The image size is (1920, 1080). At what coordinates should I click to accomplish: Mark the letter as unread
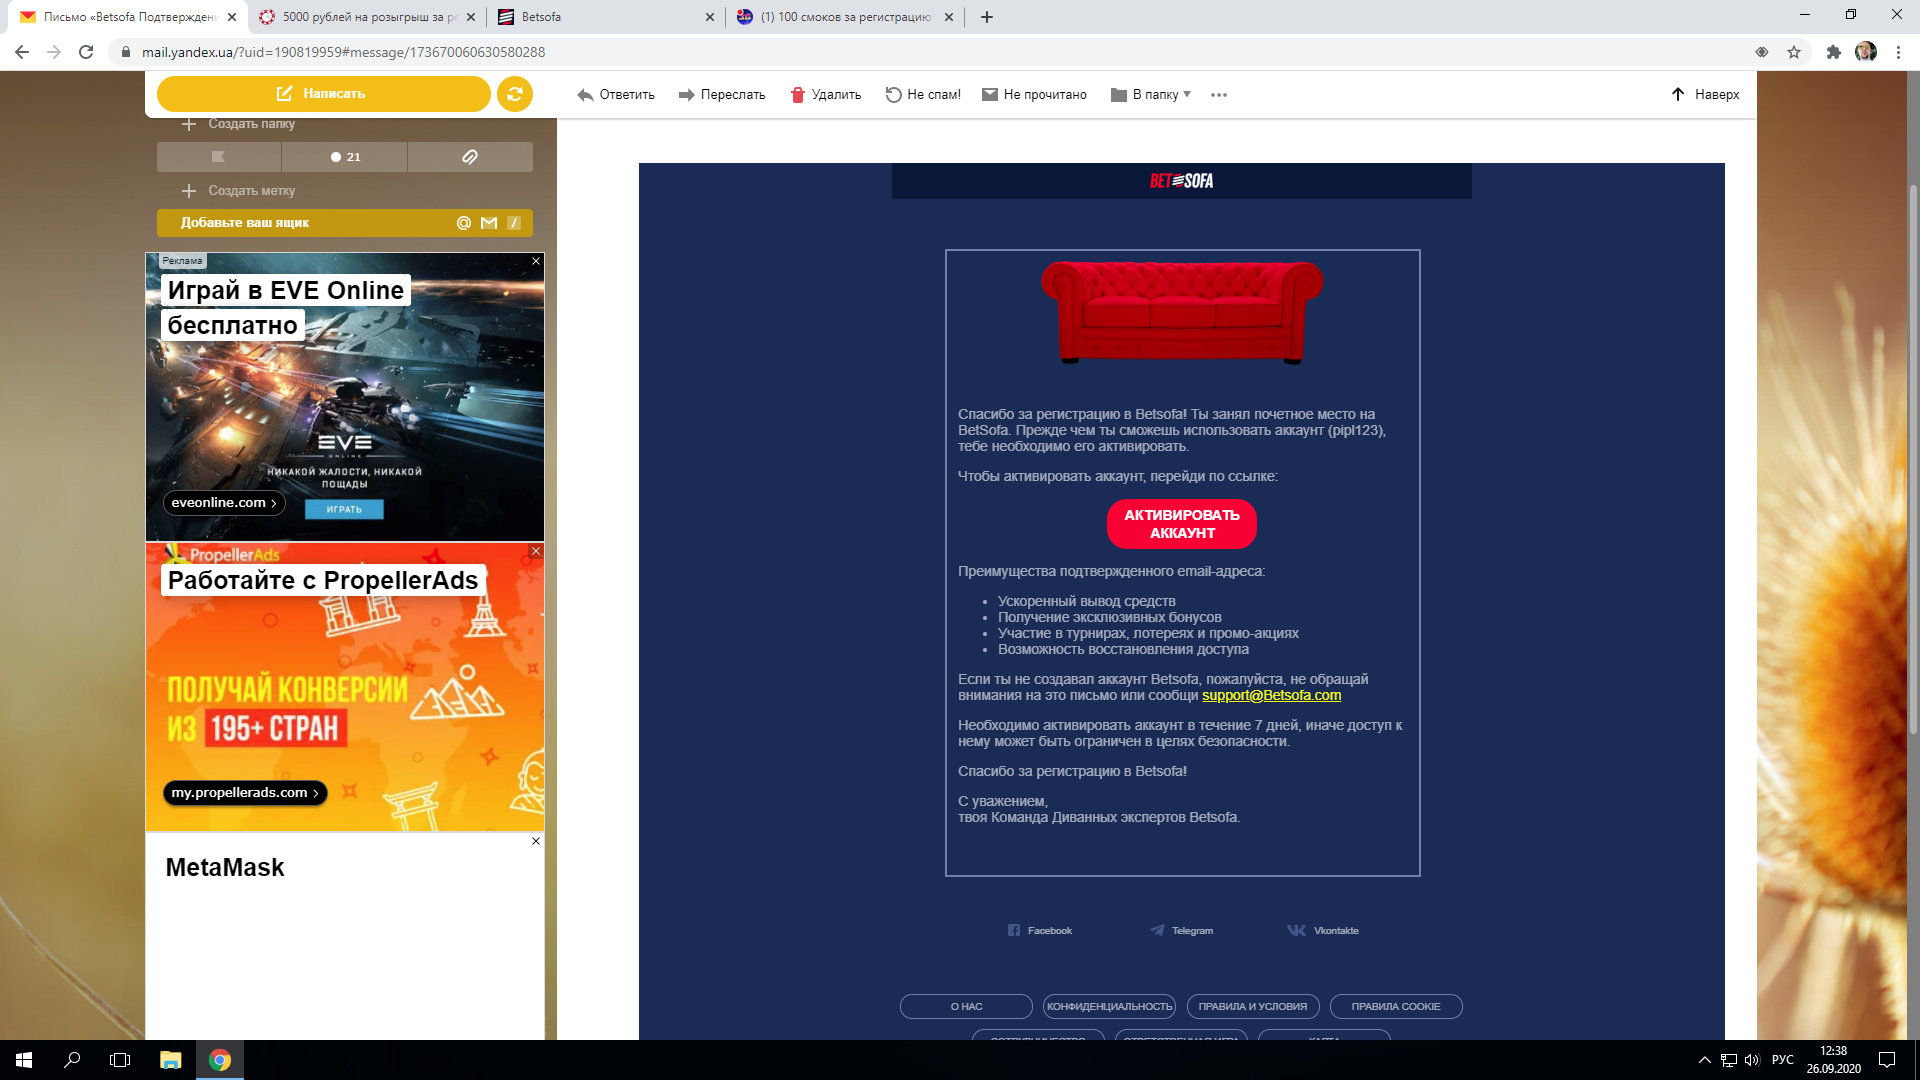pos(1034,95)
